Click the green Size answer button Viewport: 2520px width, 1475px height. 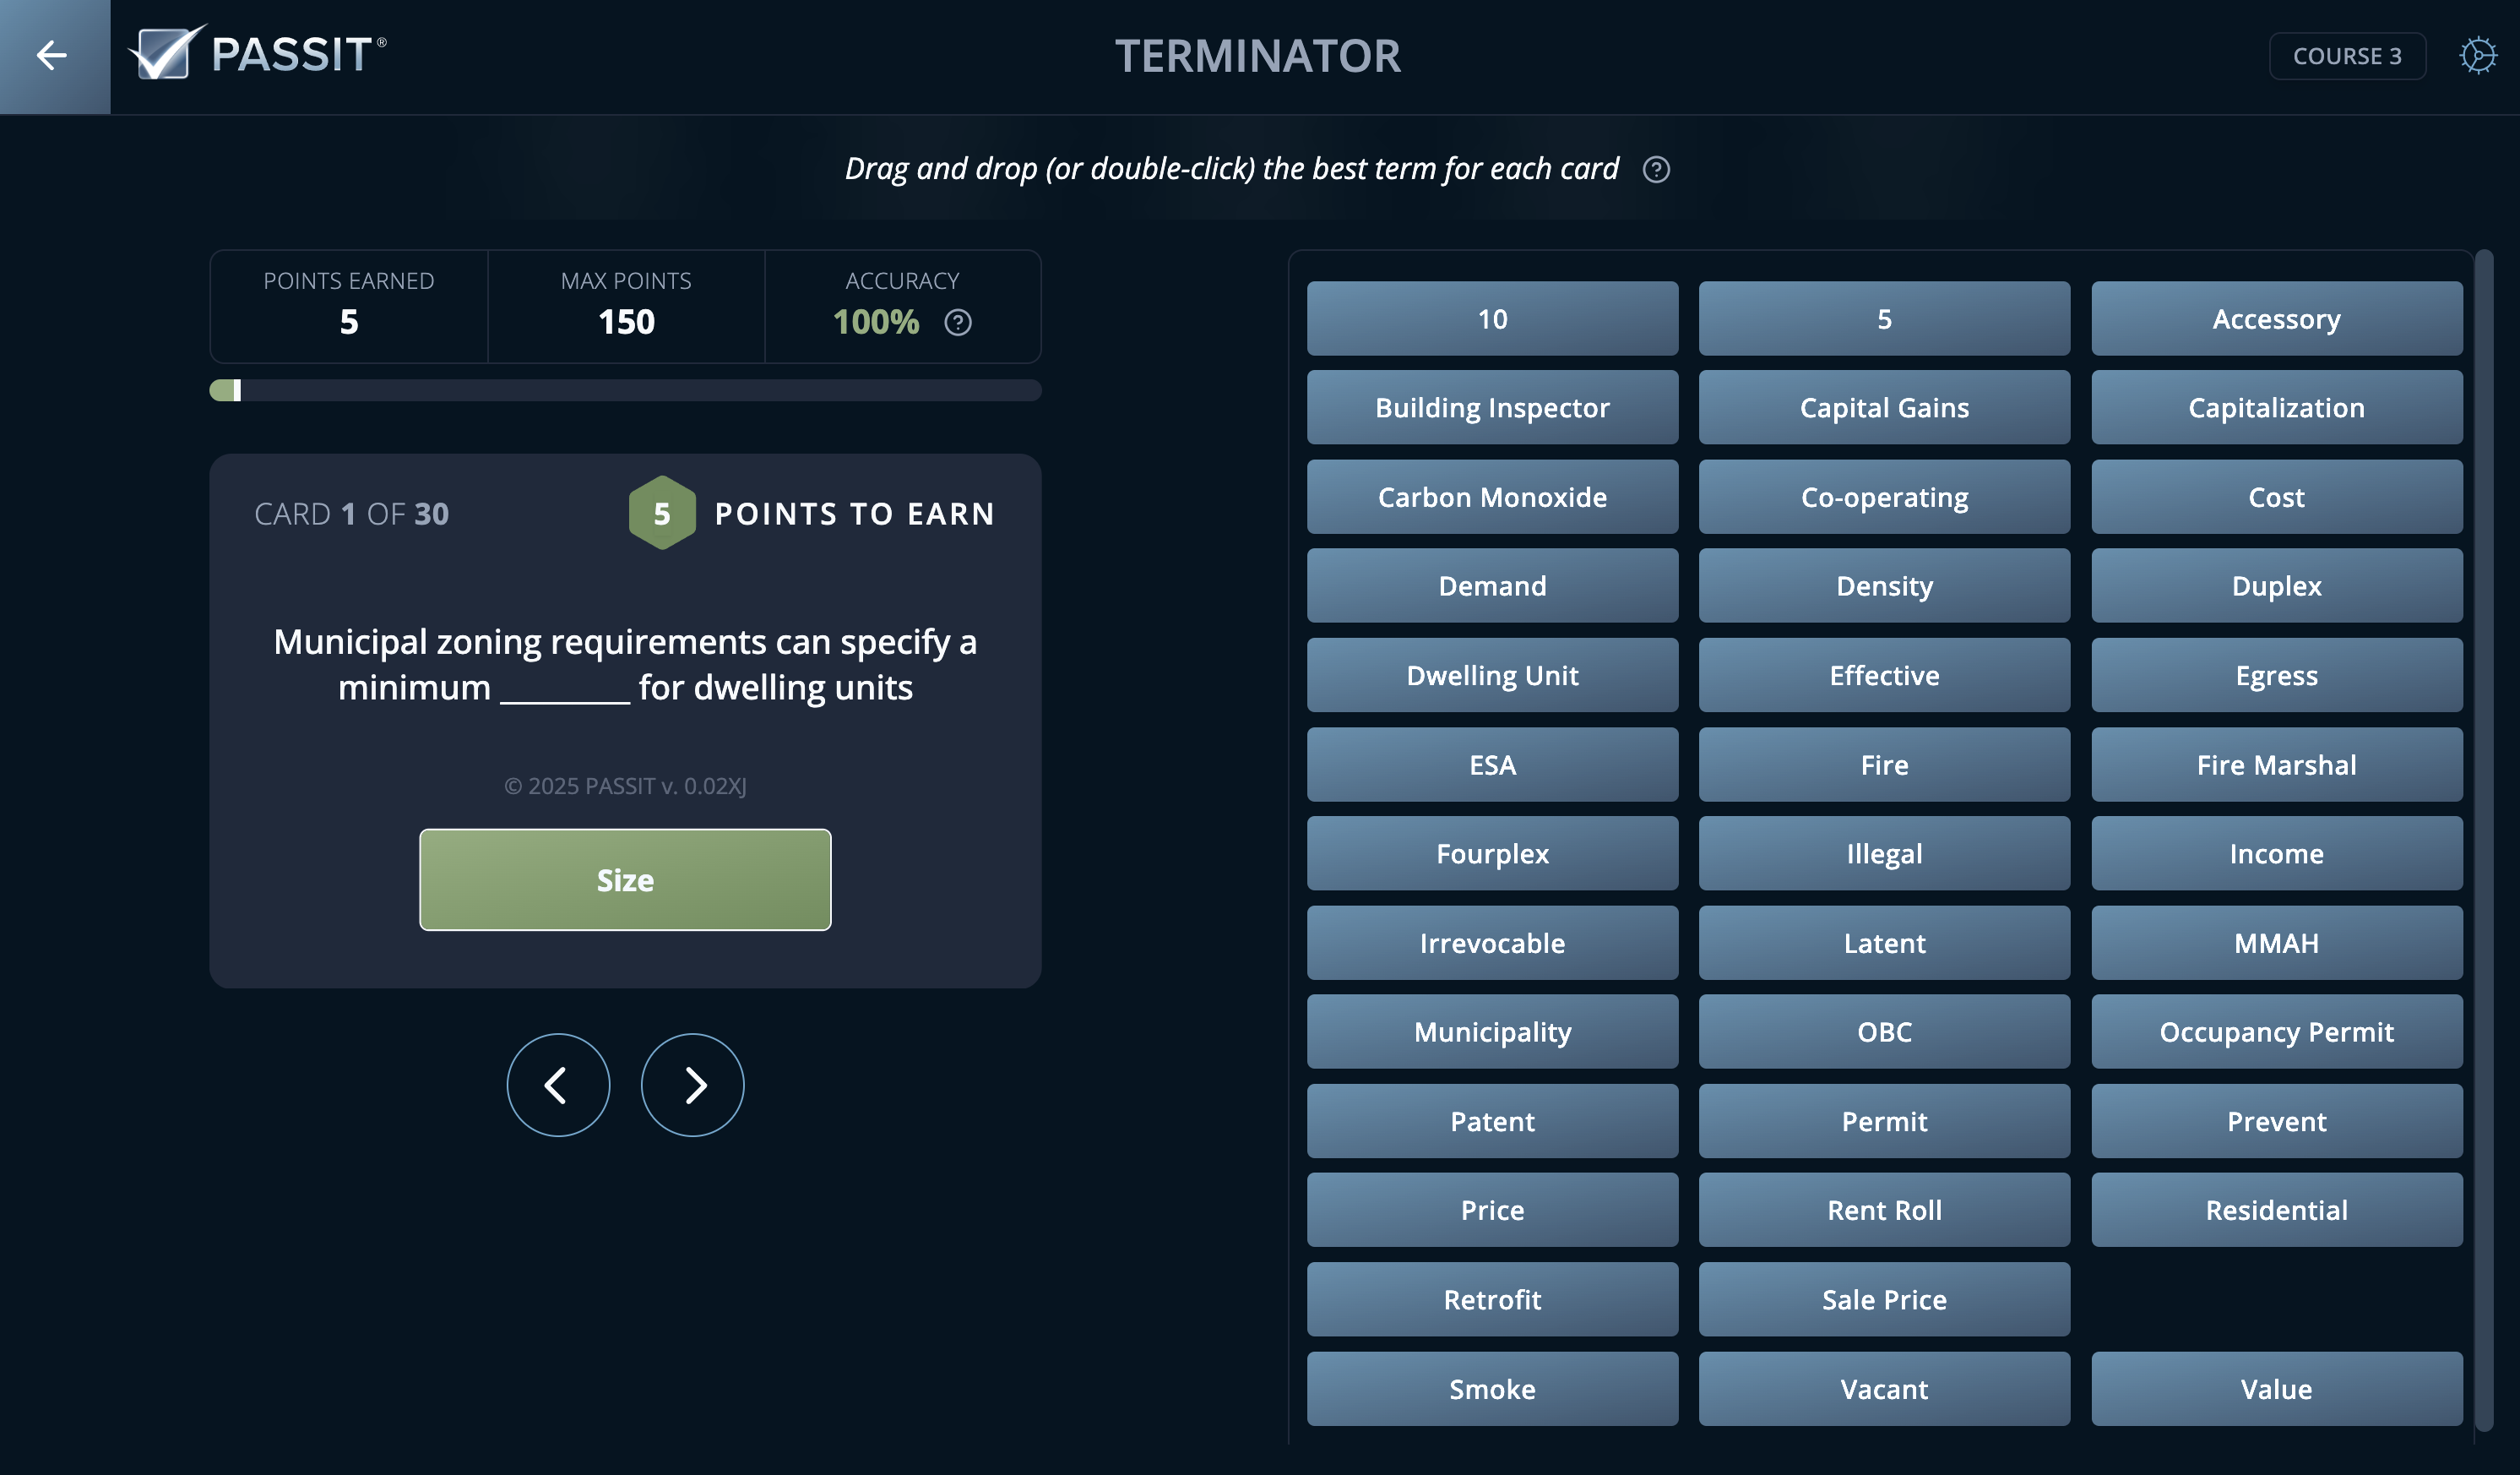click(625, 880)
